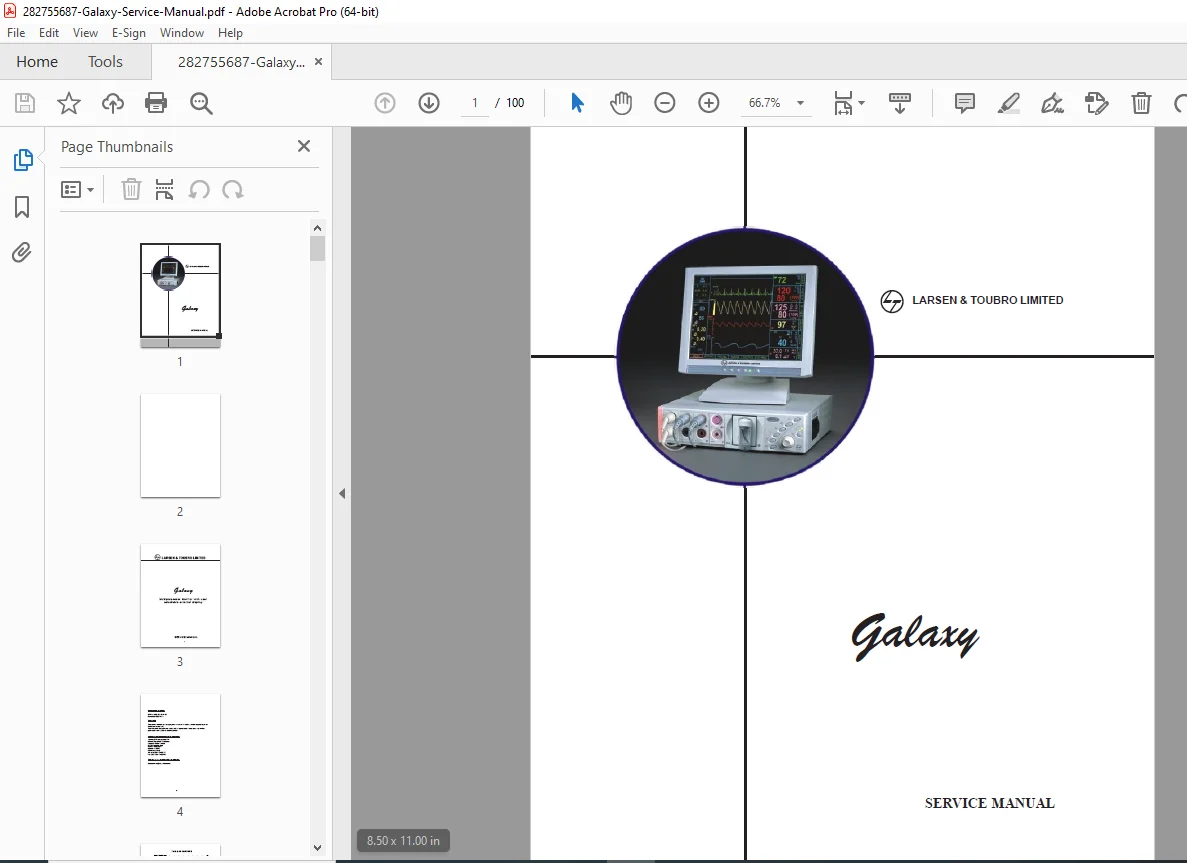
Task: Open Page Thumbnails sidebar icon
Action: 23,160
